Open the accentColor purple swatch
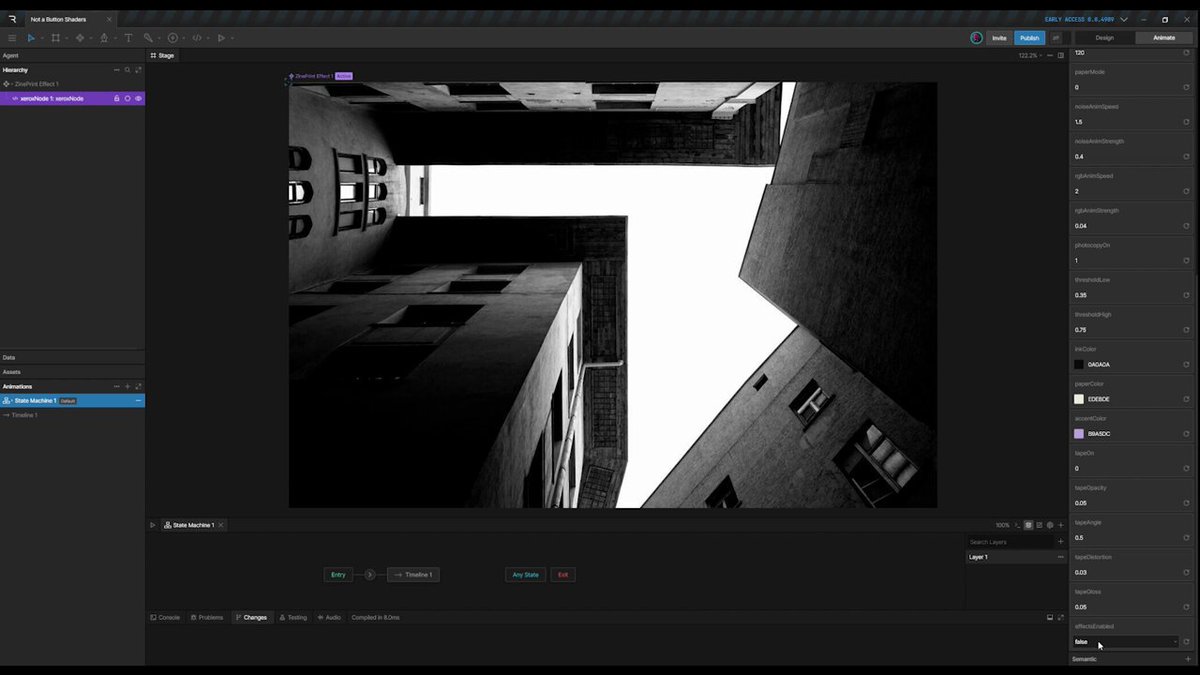Image resolution: width=1200 pixels, height=675 pixels. coord(1079,434)
